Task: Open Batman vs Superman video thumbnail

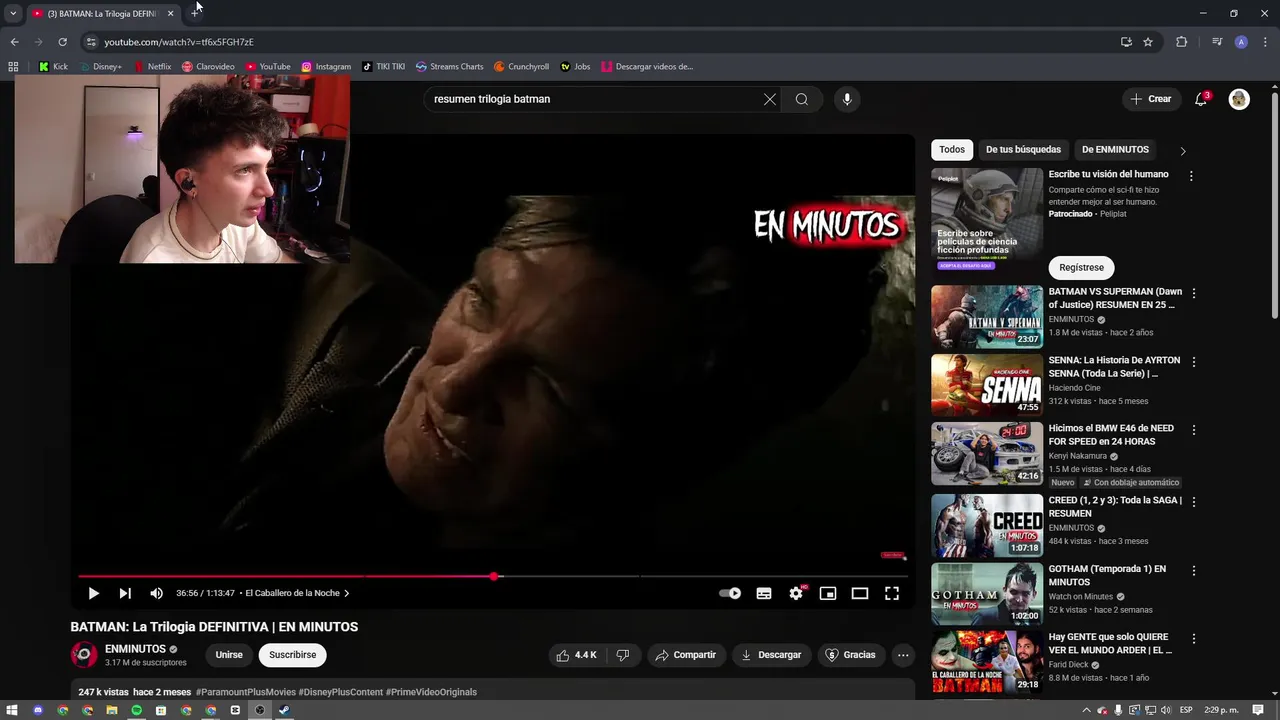Action: (987, 317)
